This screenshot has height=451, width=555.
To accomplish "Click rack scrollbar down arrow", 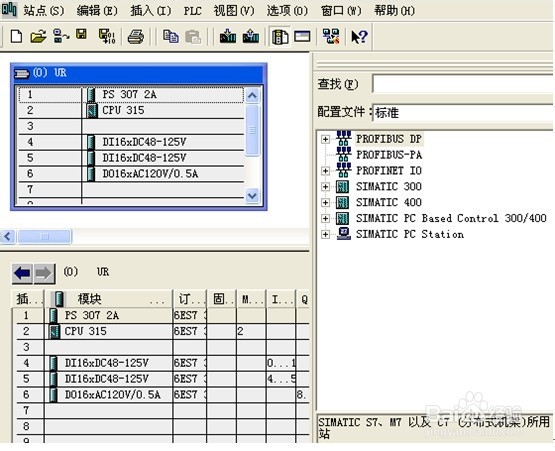I will pos(252,195).
